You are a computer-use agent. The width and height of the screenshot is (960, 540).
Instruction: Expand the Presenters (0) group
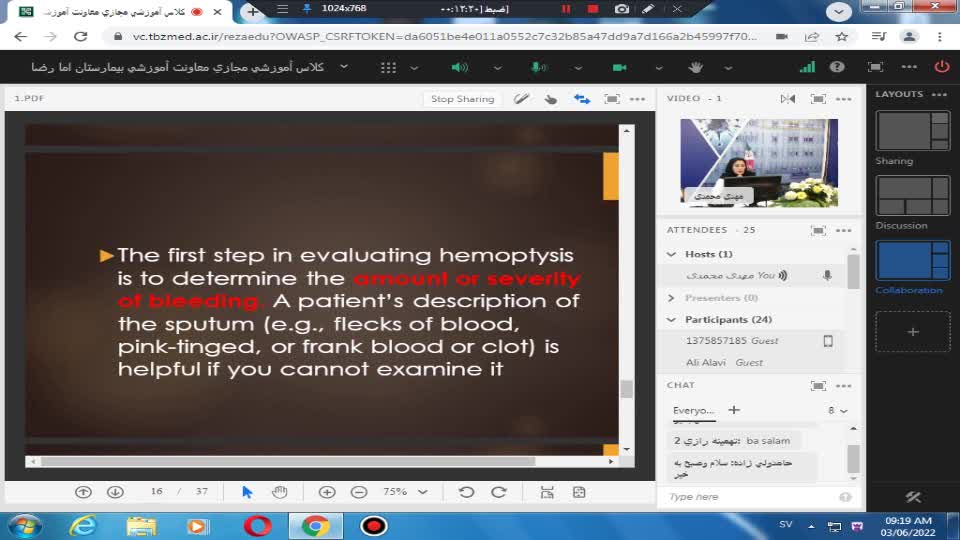pos(672,298)
